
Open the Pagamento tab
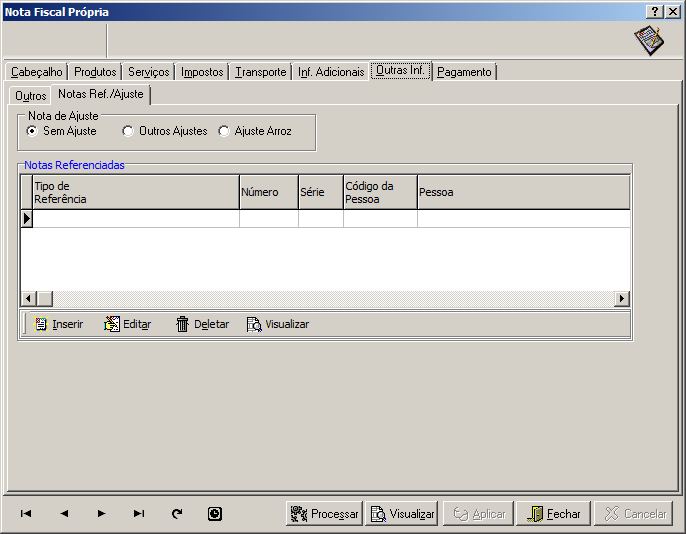(x=464, y=72)
